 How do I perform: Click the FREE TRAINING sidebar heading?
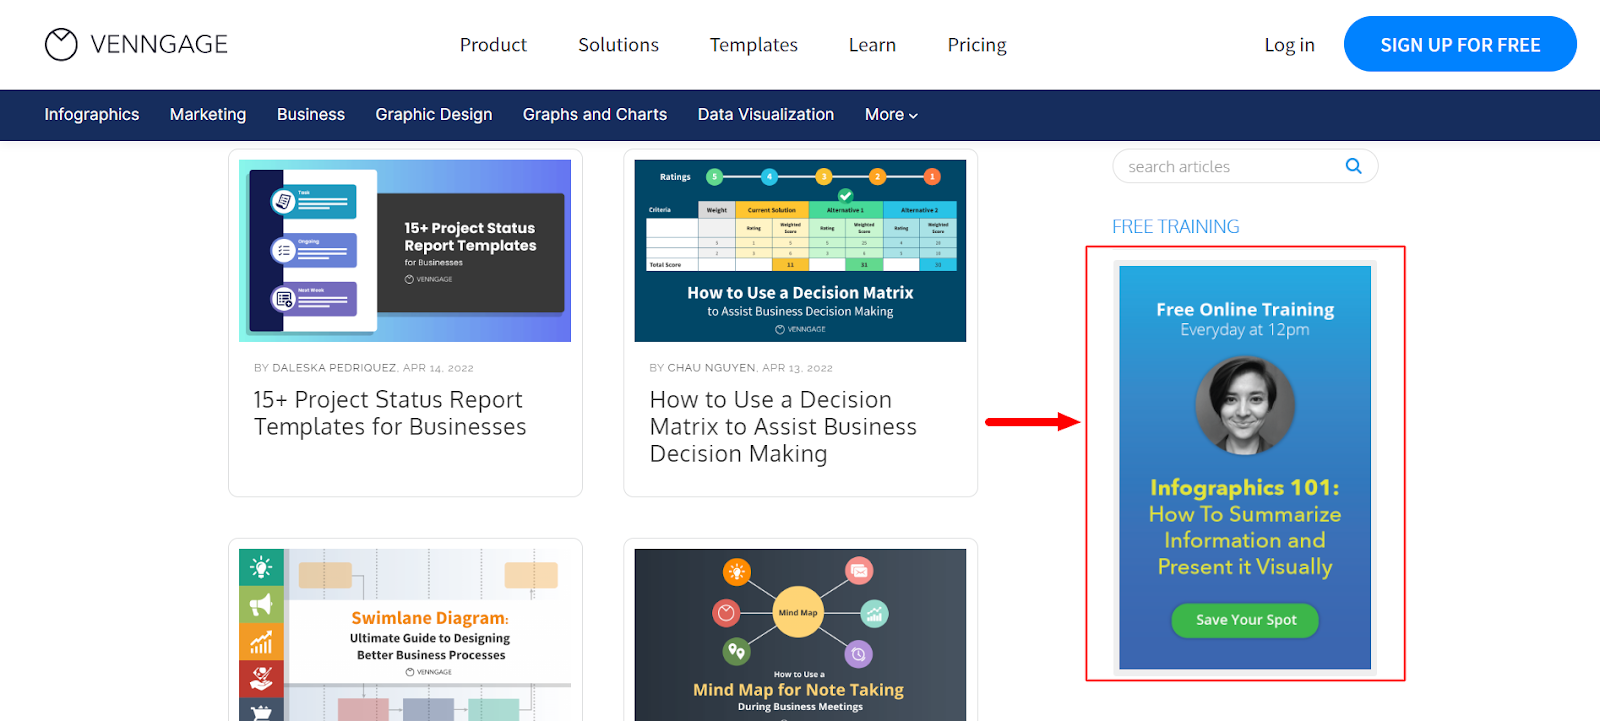click(x=1176, y=227)
